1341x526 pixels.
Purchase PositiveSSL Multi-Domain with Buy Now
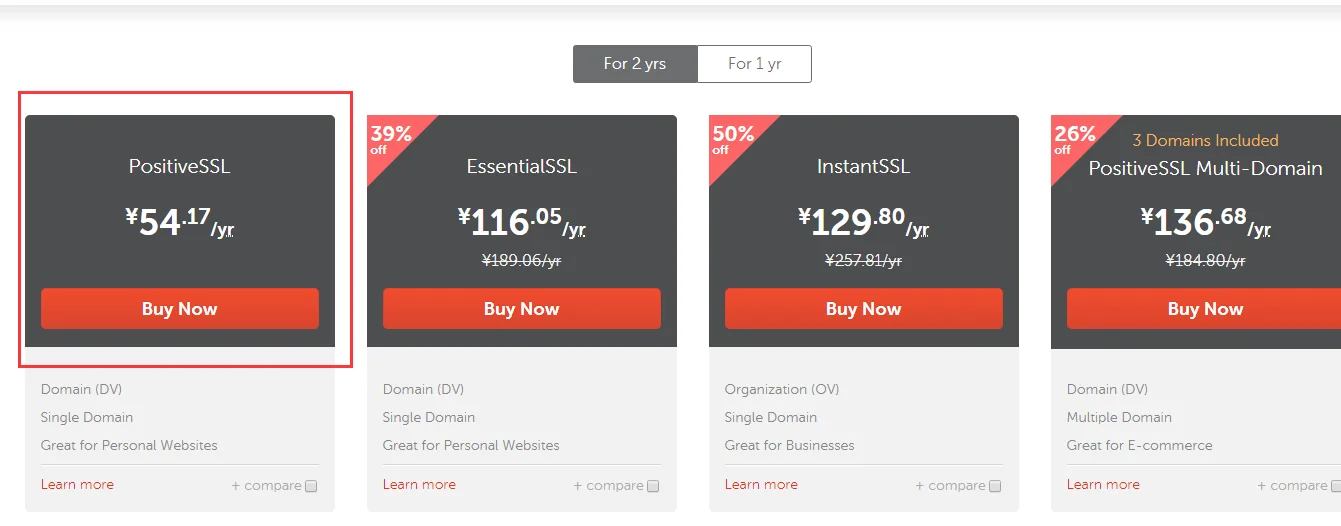coord(1204,309)
